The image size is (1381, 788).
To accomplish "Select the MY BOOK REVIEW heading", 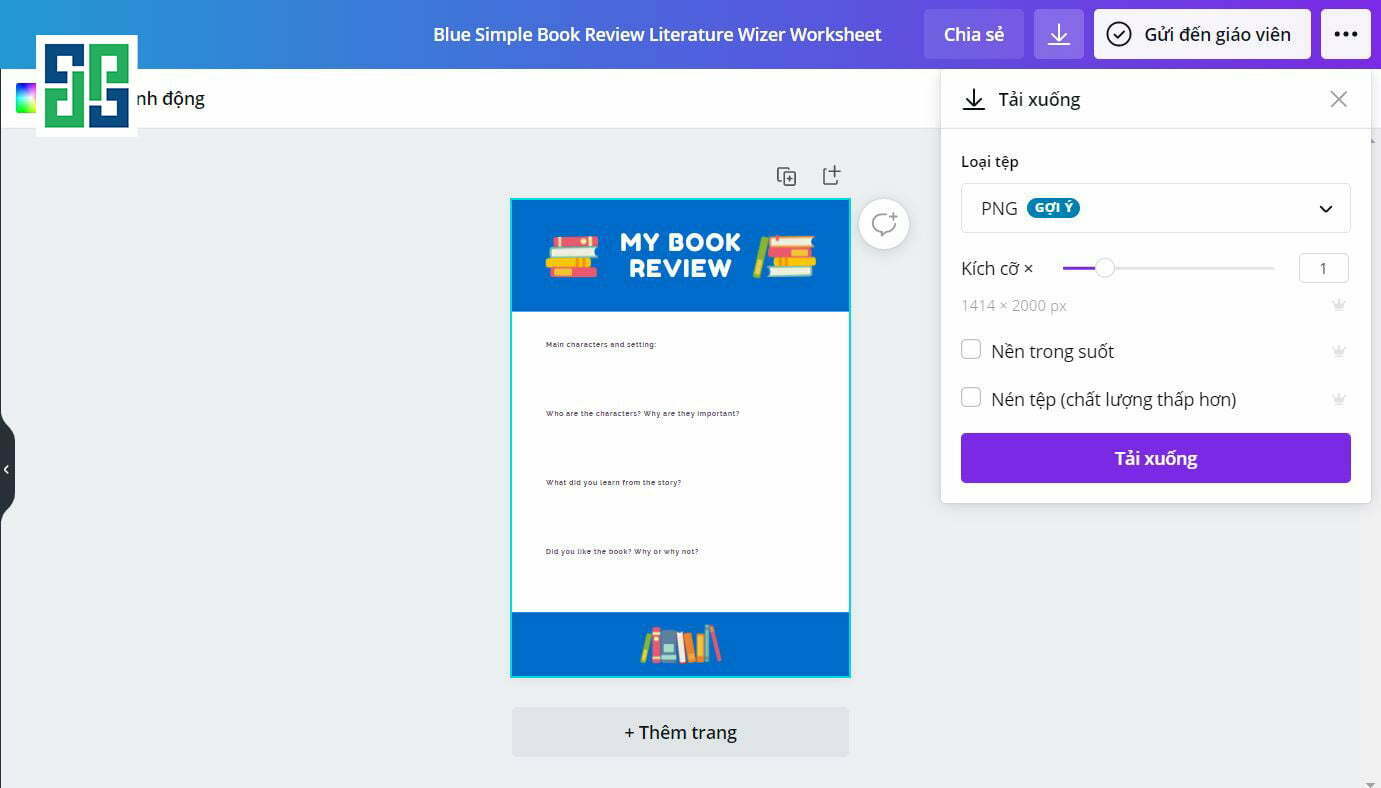I will point(680,255).
